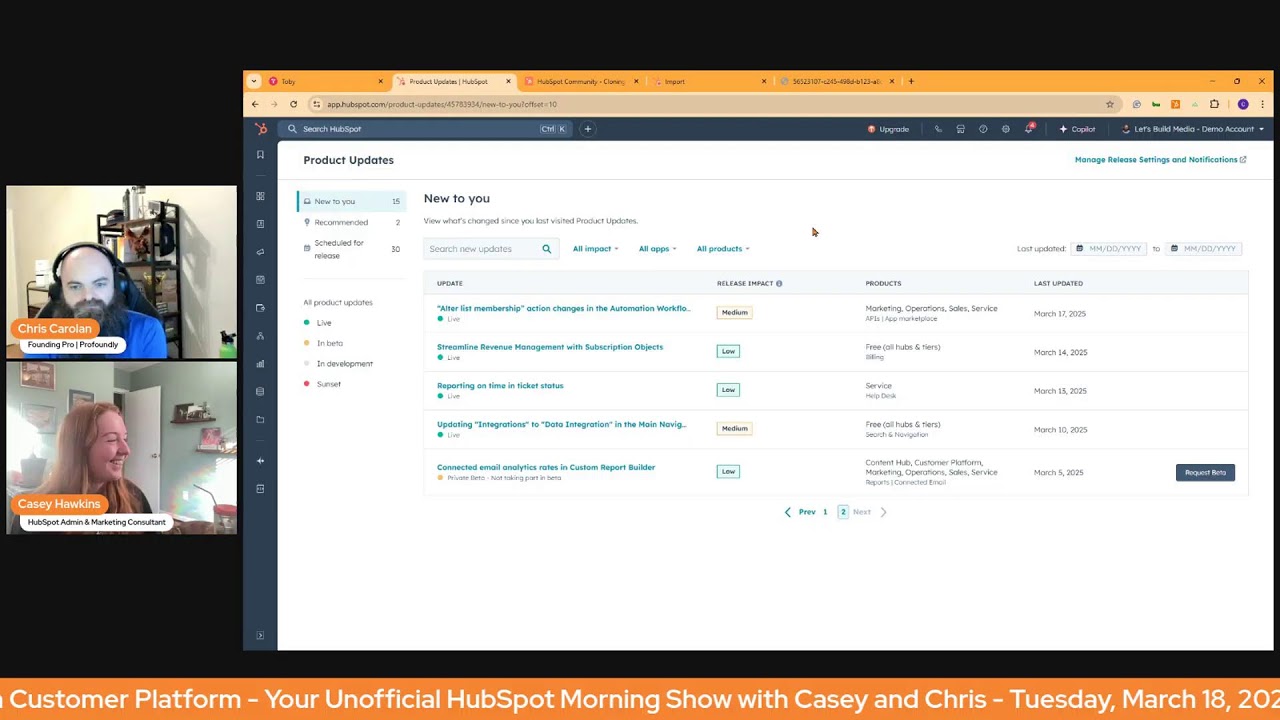
Task: Open CRM contacts icon in sidebar
Action: (260, 224)
